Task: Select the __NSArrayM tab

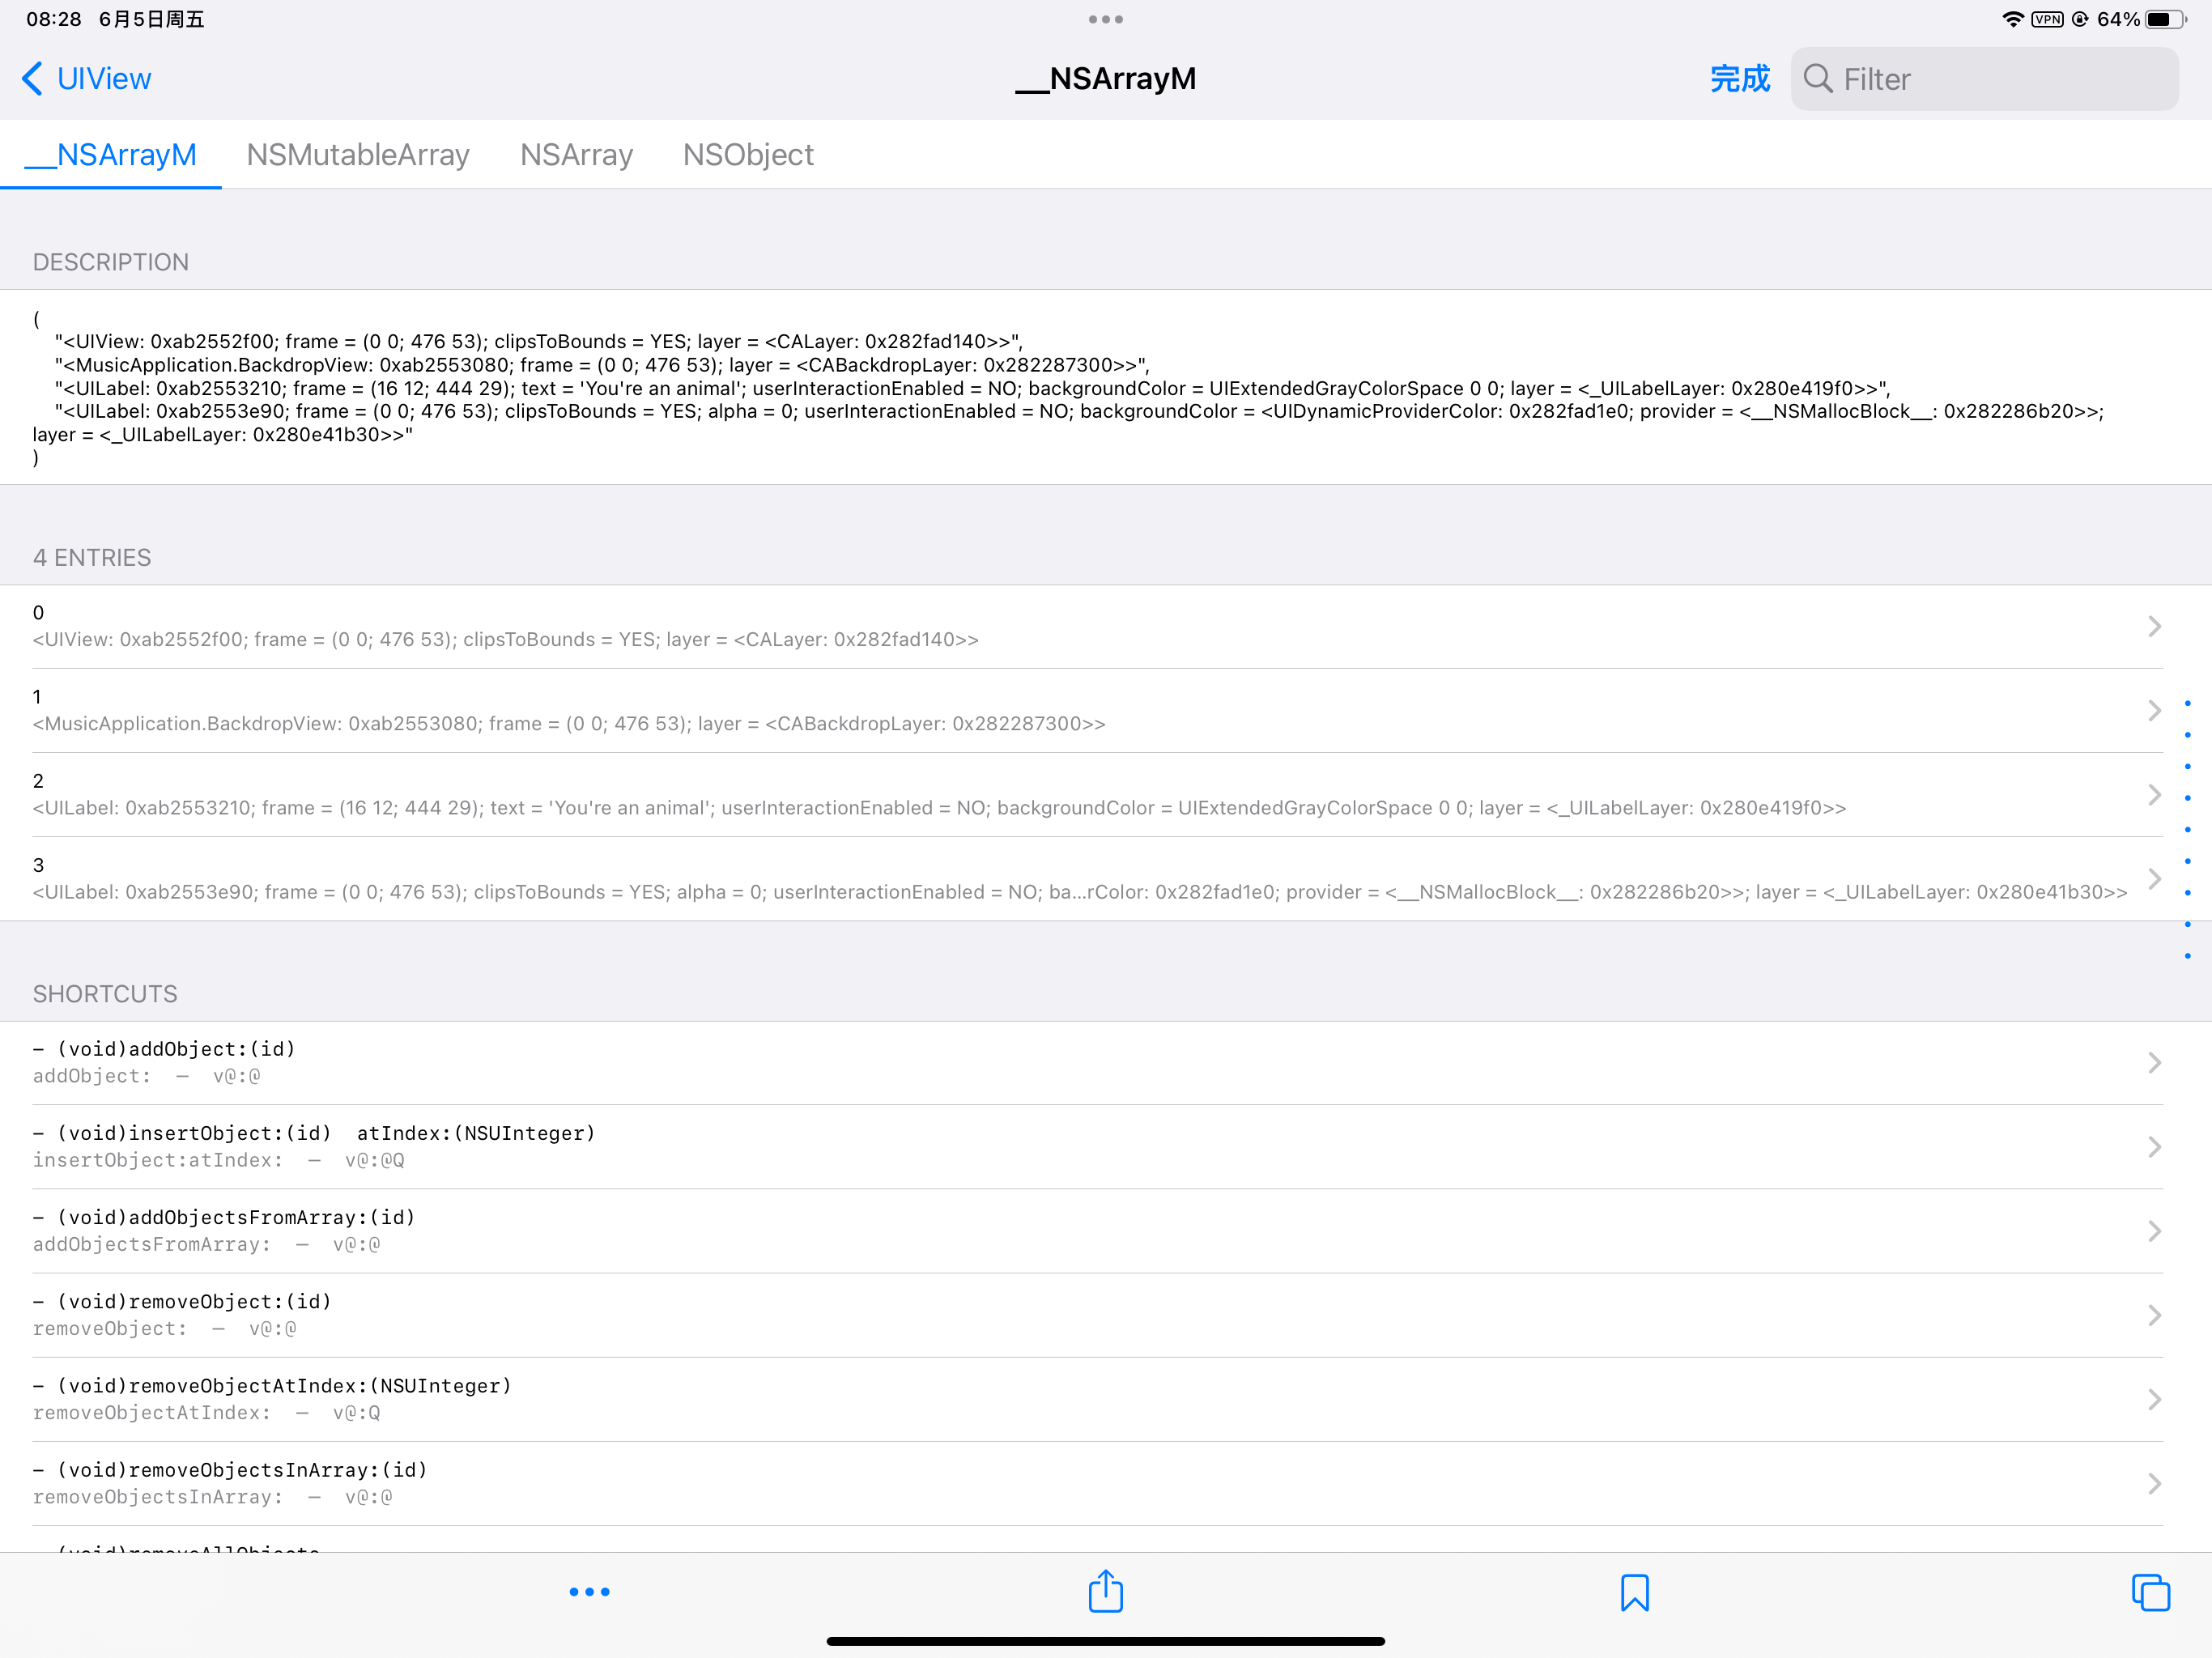Action: (111, 155)
